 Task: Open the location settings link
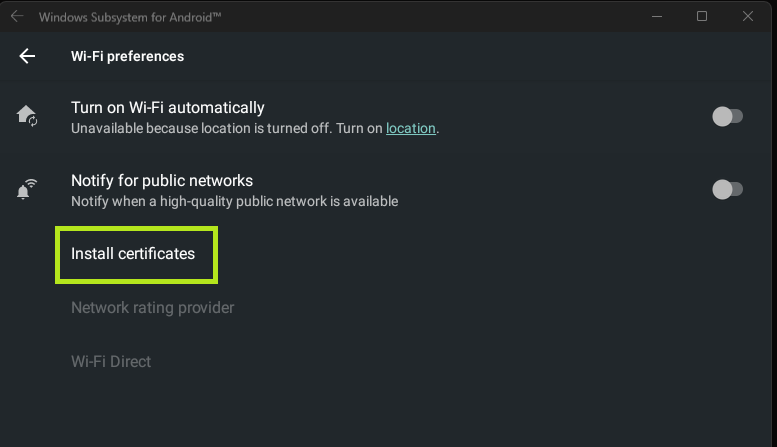pos(411,129)
